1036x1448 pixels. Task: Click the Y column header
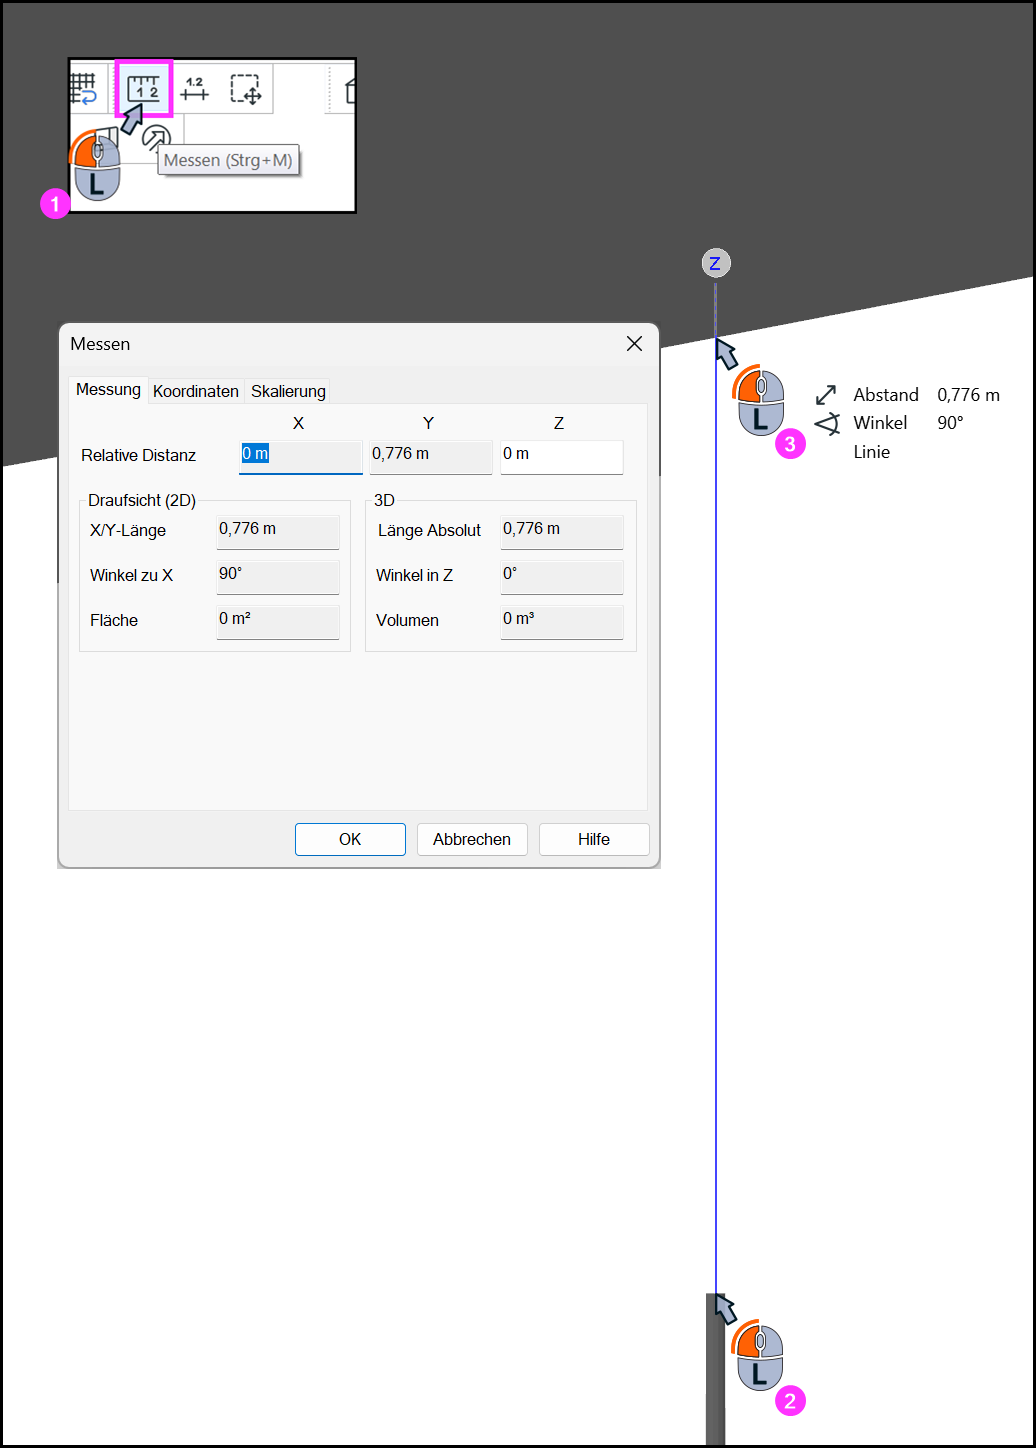[428, 423]
